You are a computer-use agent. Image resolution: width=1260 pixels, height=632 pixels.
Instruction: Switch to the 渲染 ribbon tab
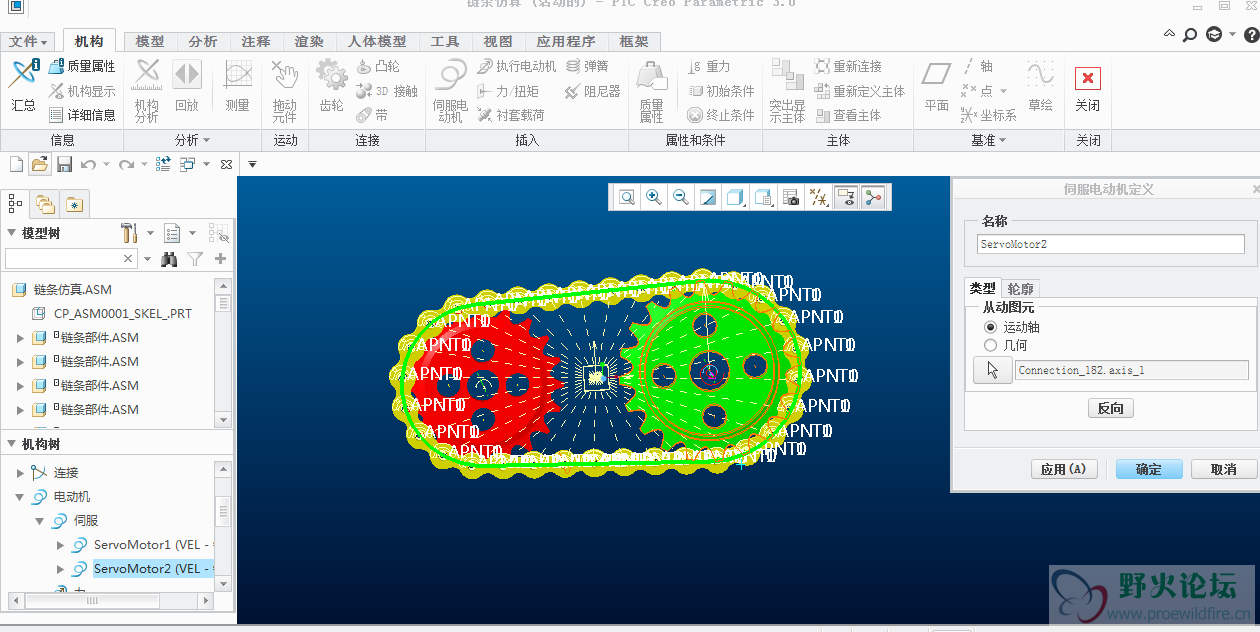pyautogui.click(x=309, y=42)
